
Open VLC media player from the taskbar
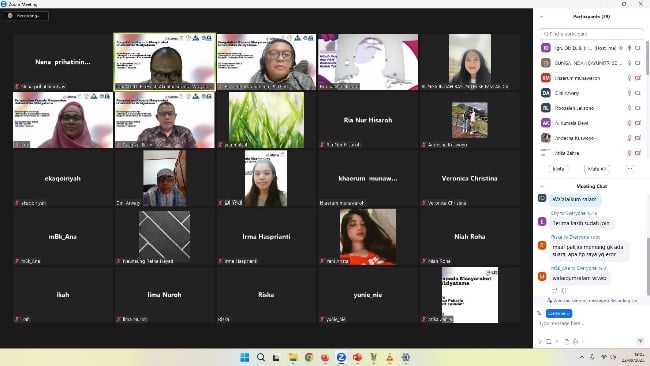click(x=390, y=357)
